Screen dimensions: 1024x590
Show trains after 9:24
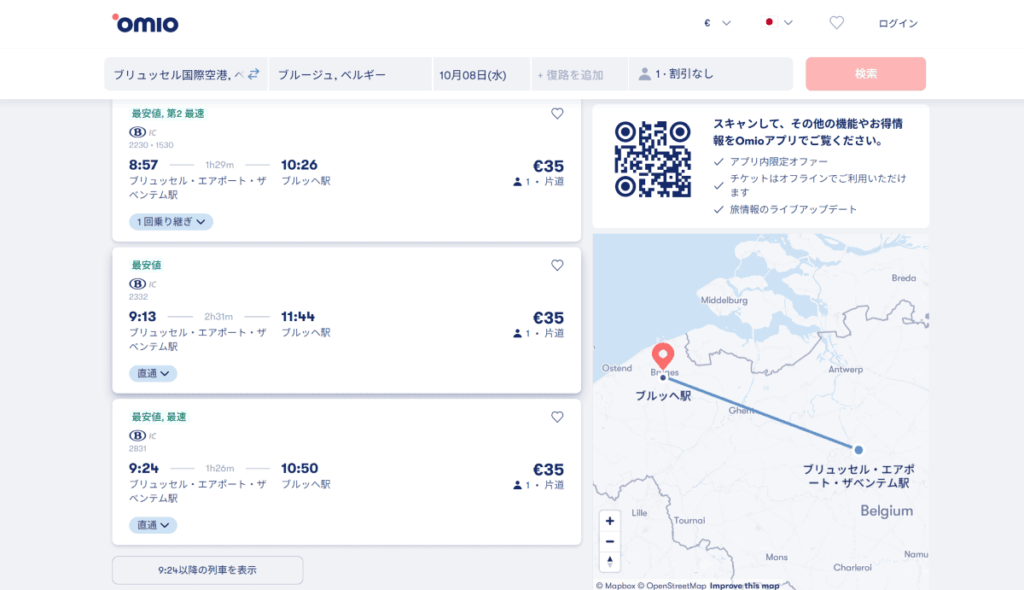pyautogui.click(x=207, y=570)
